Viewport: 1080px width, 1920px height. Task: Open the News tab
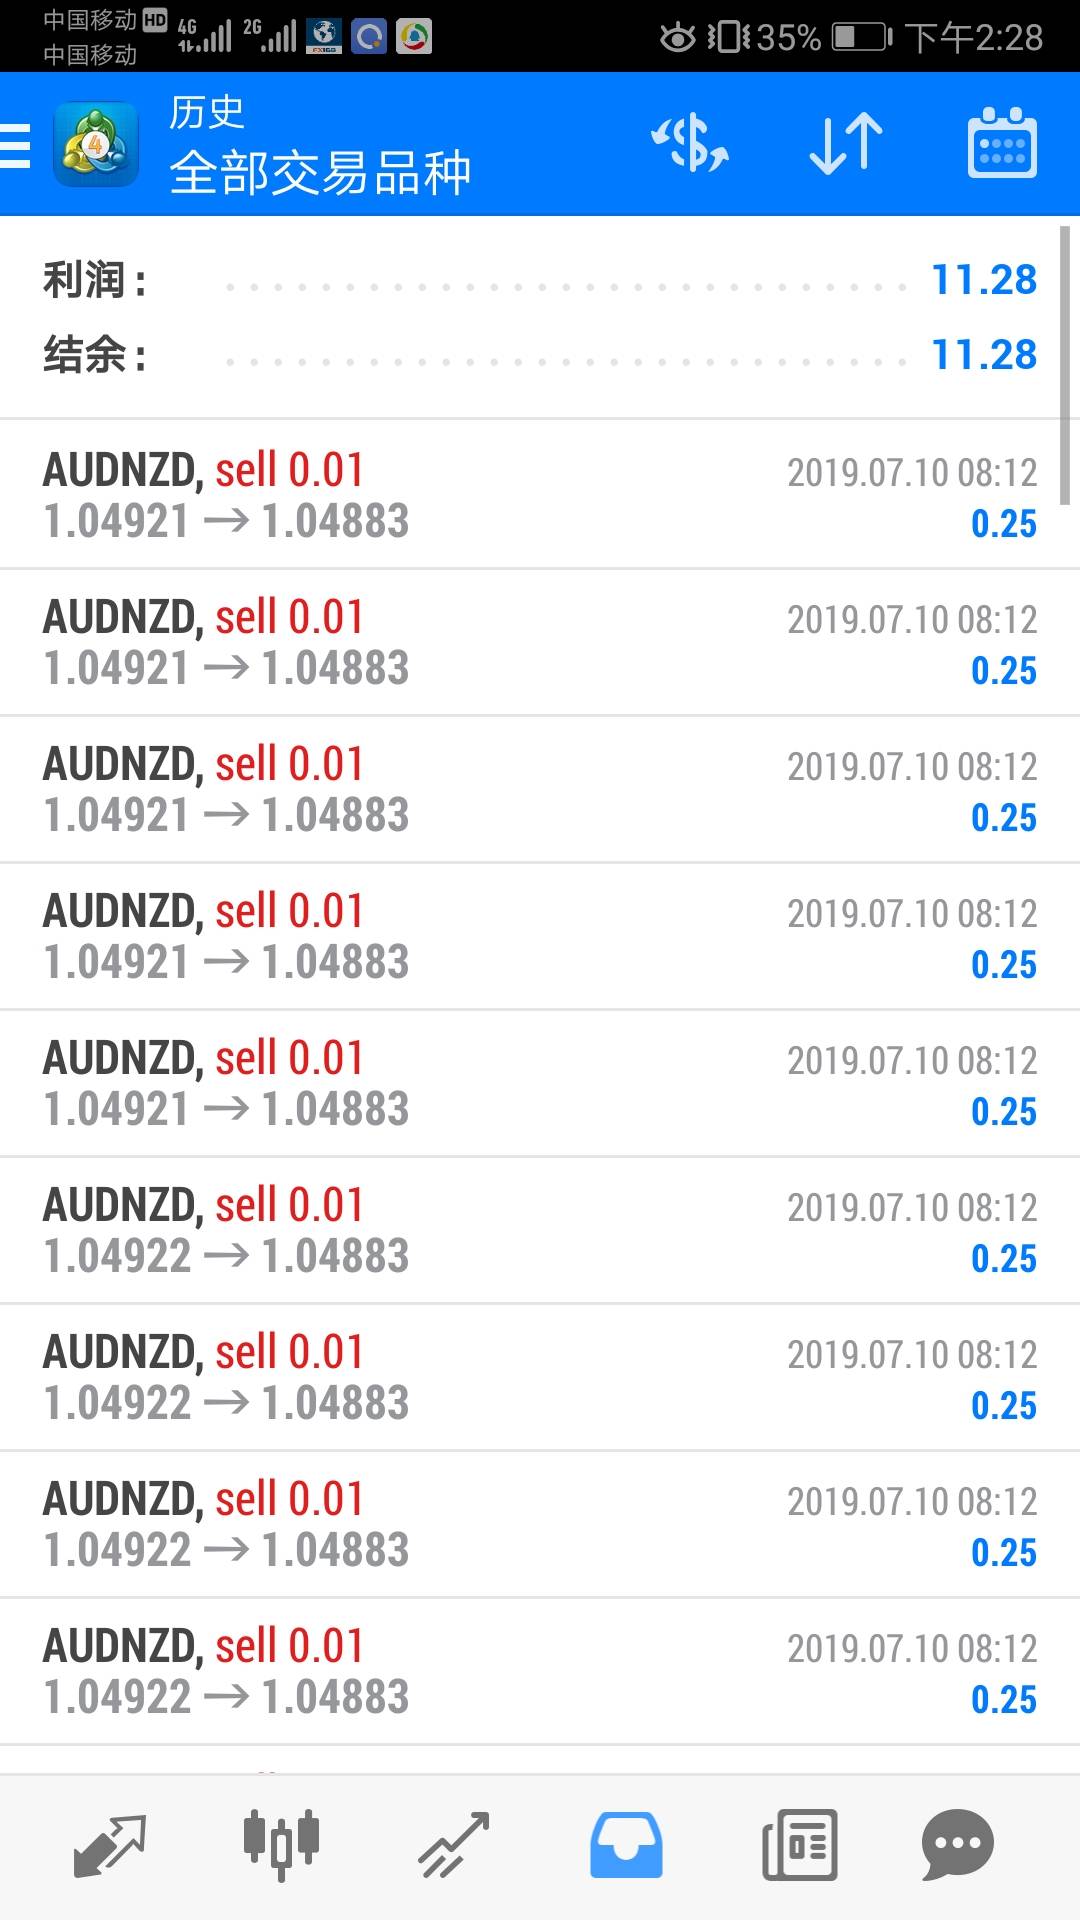point(799,1845)
